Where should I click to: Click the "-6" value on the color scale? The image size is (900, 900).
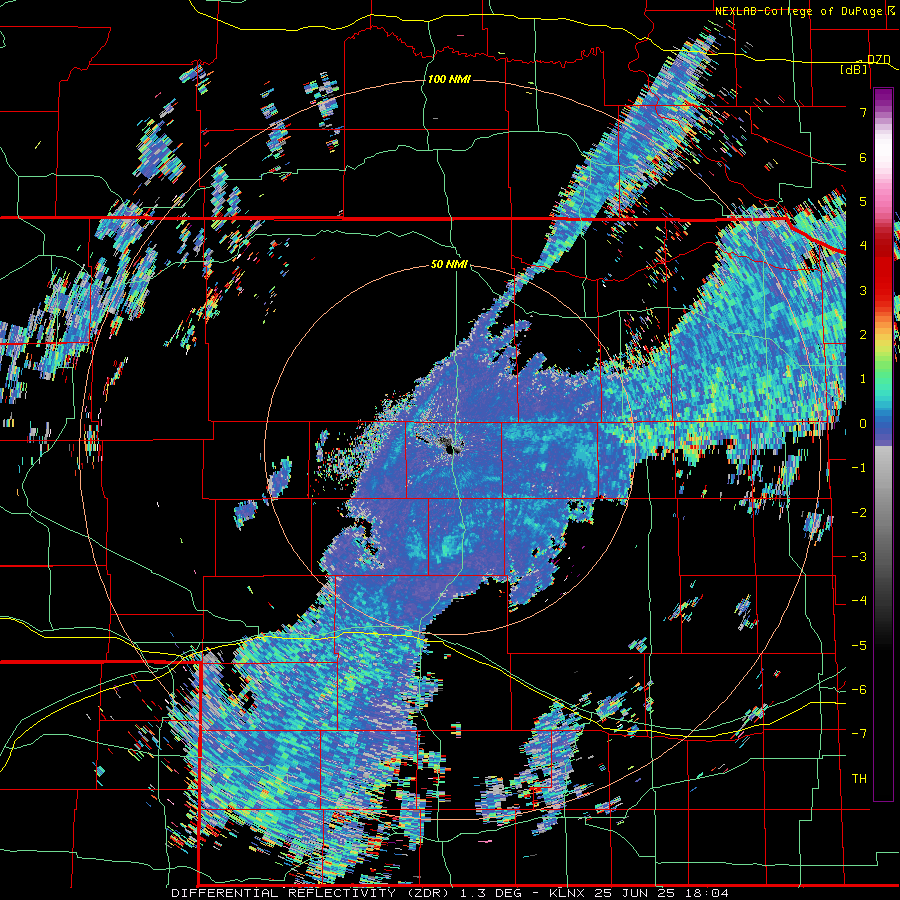point(859,689)
